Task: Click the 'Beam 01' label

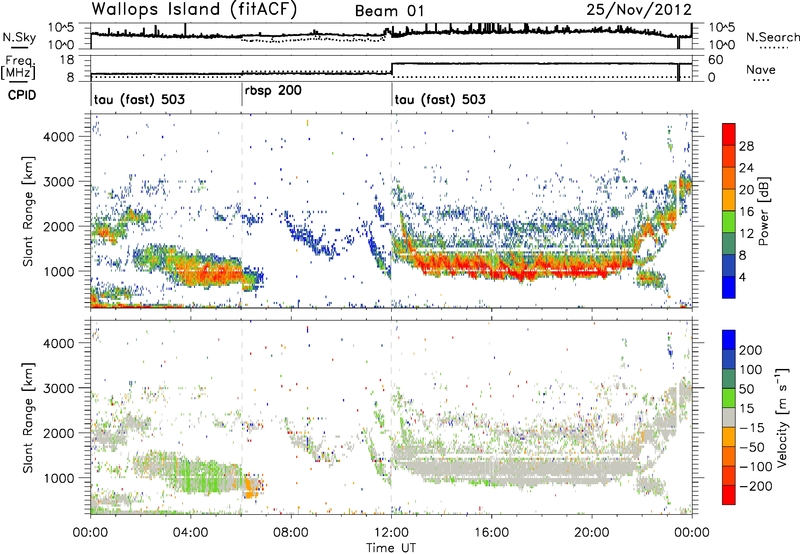Action: pyautogui.click(x=389, y=11)
